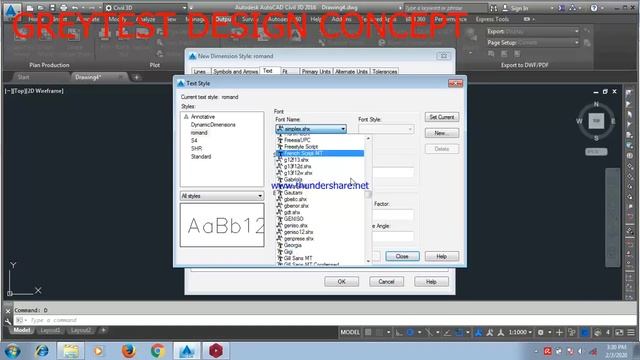The image size is (640, 360).
Task: Open the All styles filter dropdown
Action: [x=222, y=196]
